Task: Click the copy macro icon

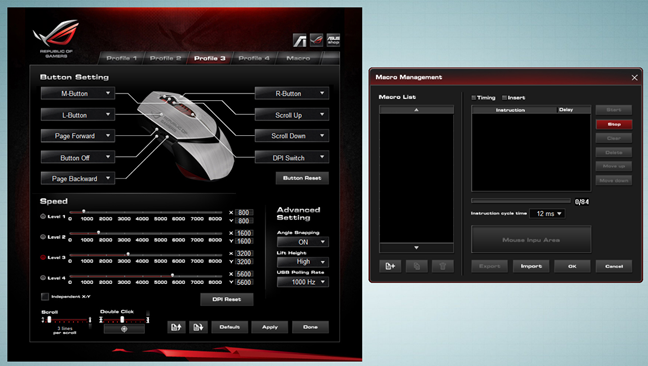Action: click(416, 266)
